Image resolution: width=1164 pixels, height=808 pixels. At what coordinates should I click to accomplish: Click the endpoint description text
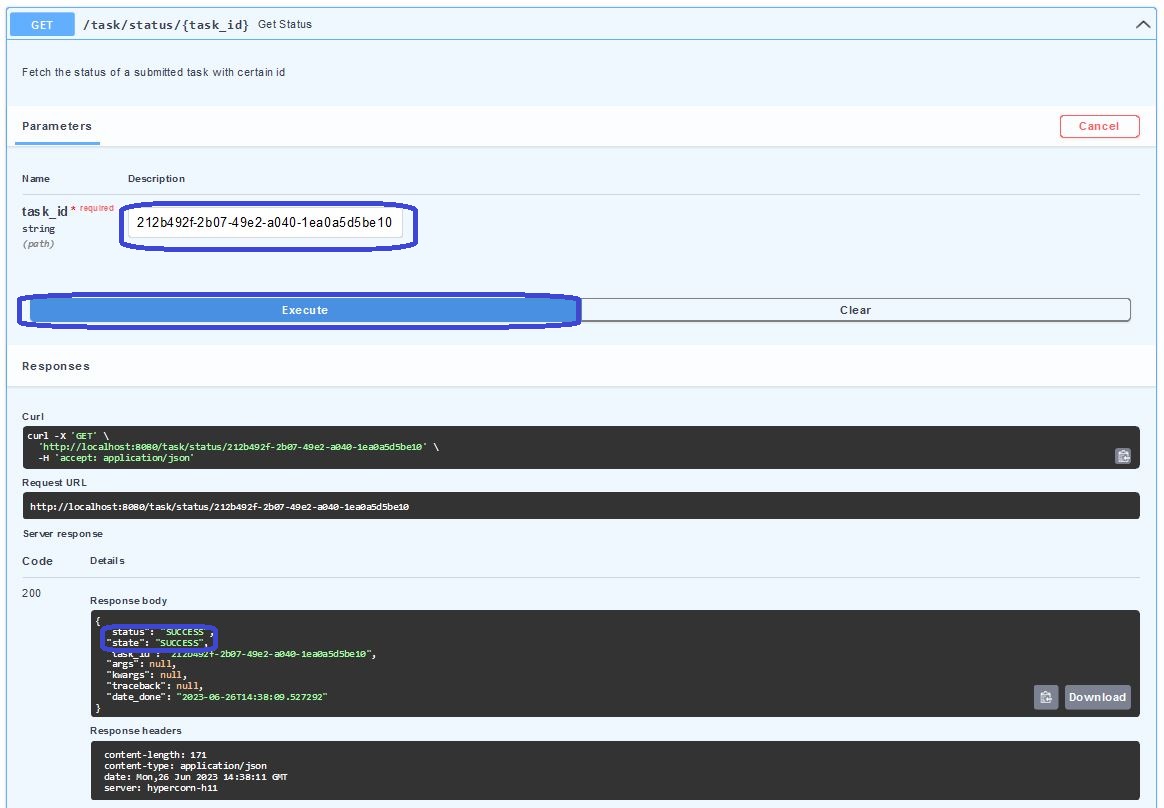point(154,72)
